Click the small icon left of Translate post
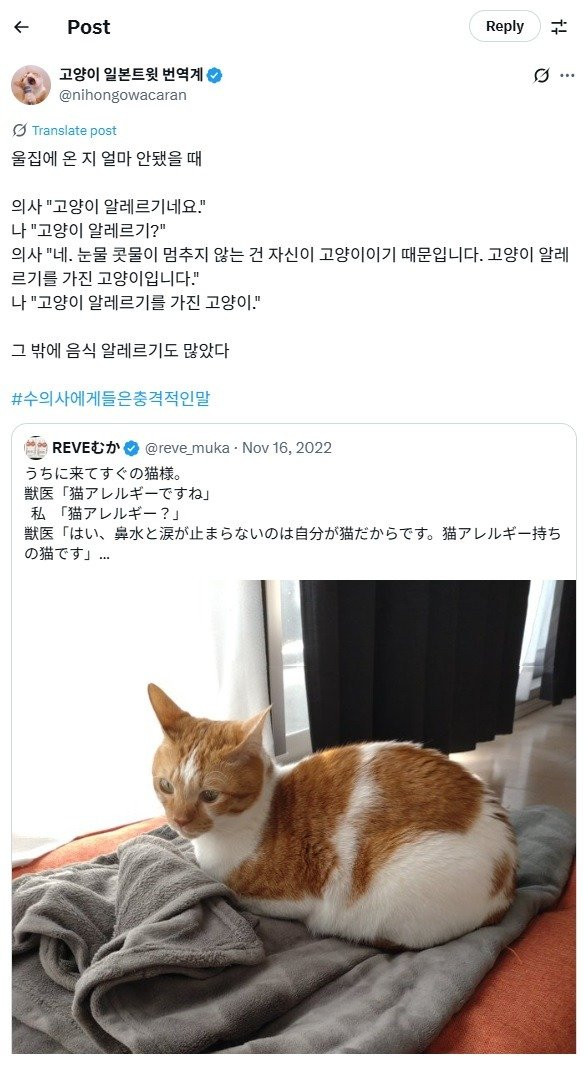 coord(20,130)
